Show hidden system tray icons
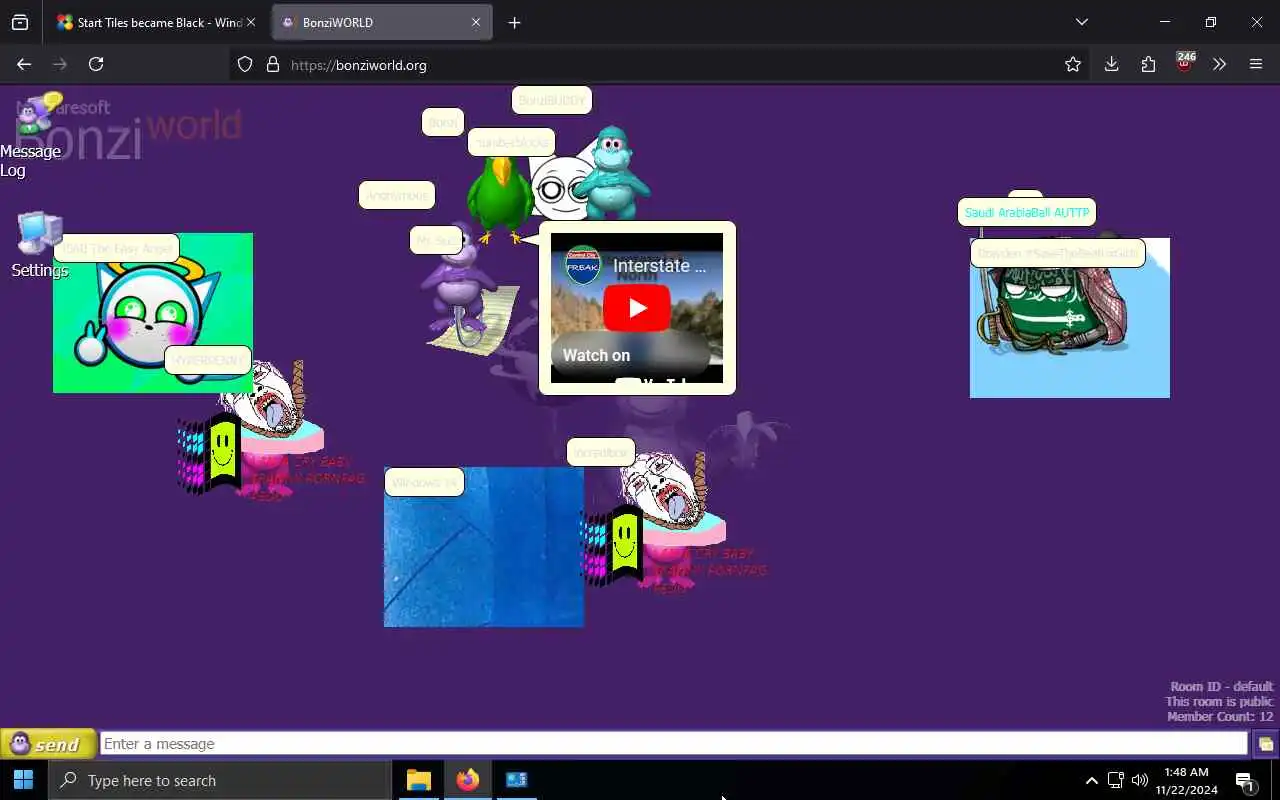This screenshot has width=1280, height=800. (1092, 780)
